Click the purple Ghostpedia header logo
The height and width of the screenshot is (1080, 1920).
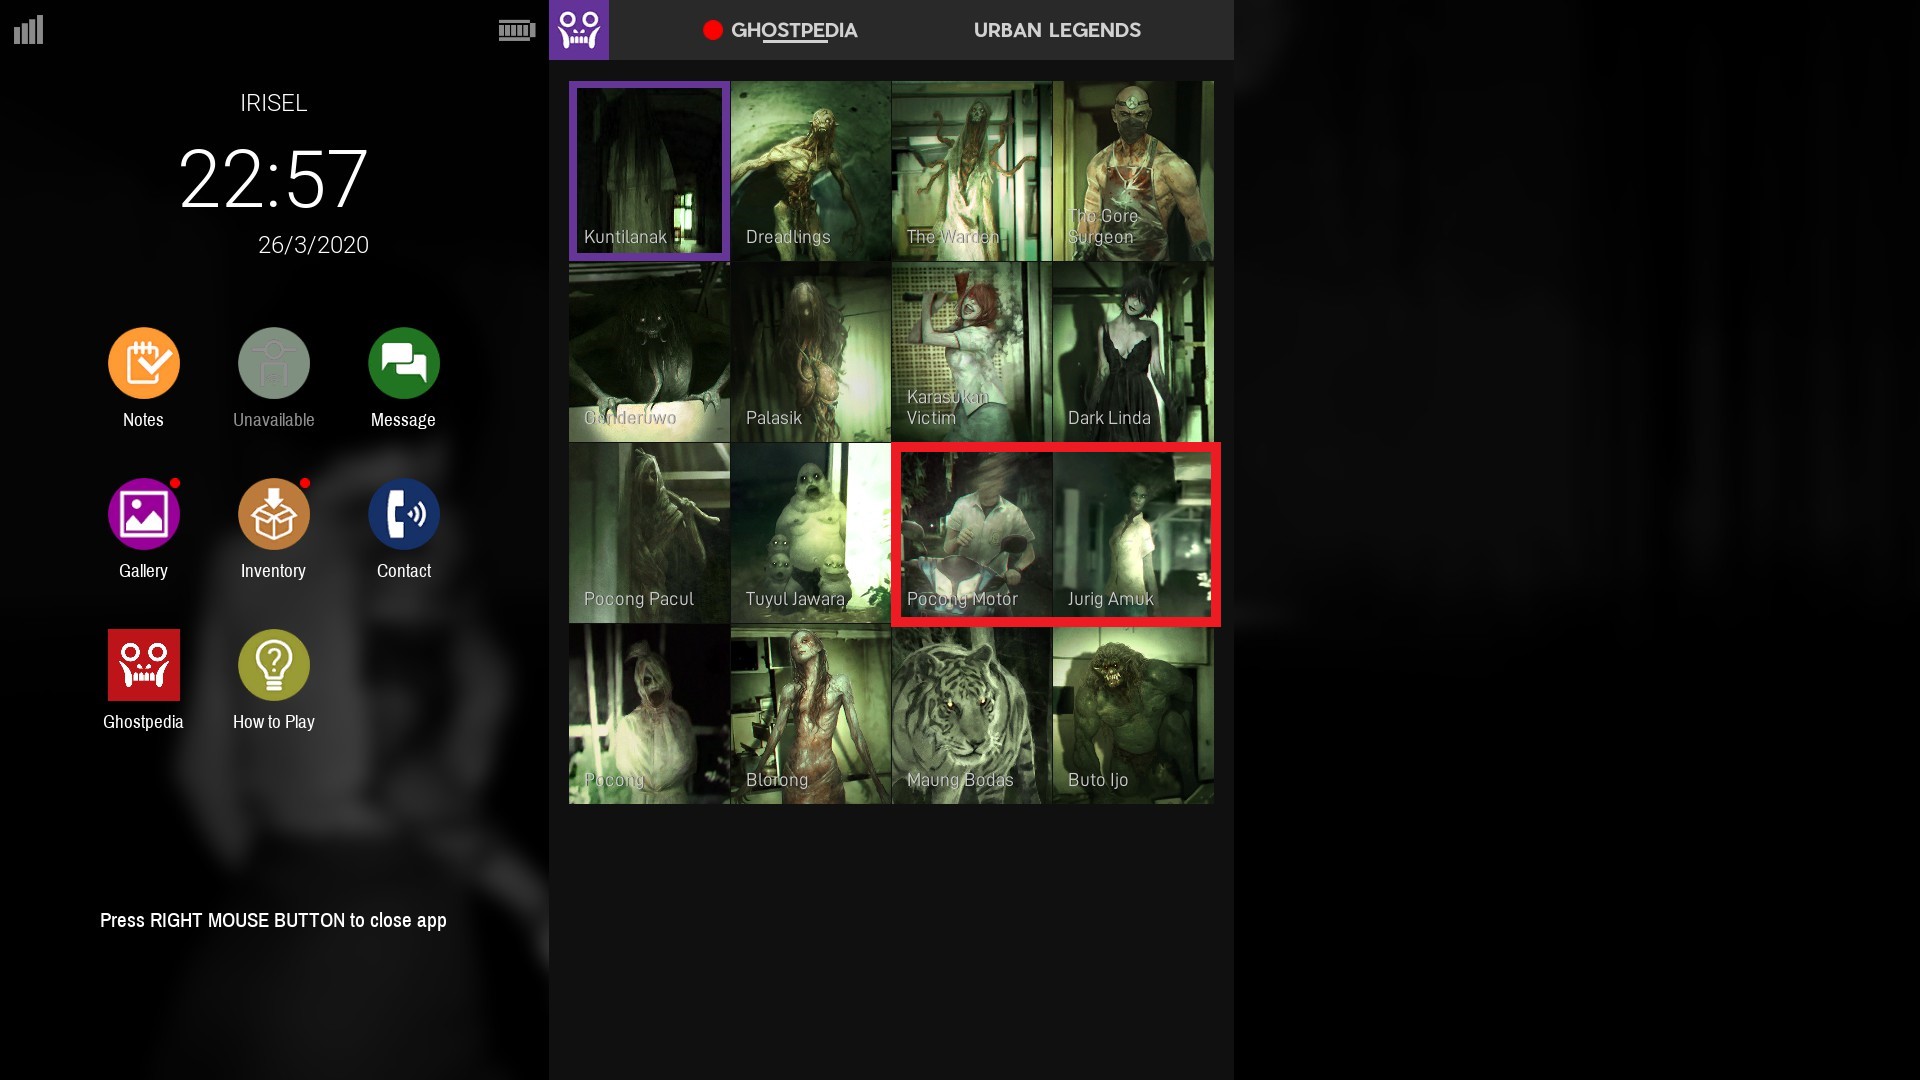click(x=578, y=30)
